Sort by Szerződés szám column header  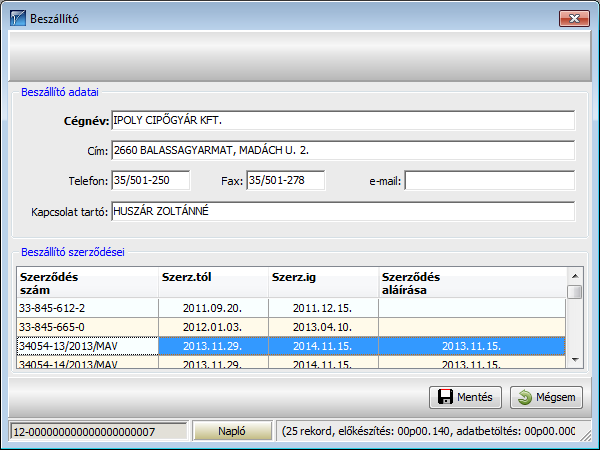(x=88, y=283)
